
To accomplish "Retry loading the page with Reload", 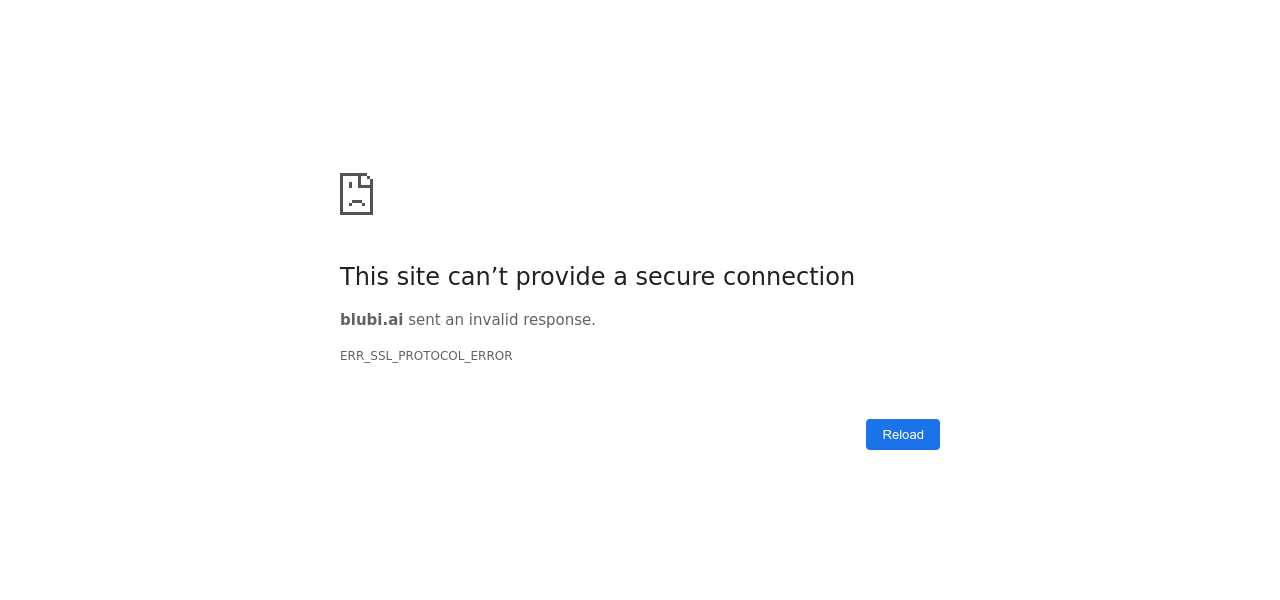I will point(902,435).
